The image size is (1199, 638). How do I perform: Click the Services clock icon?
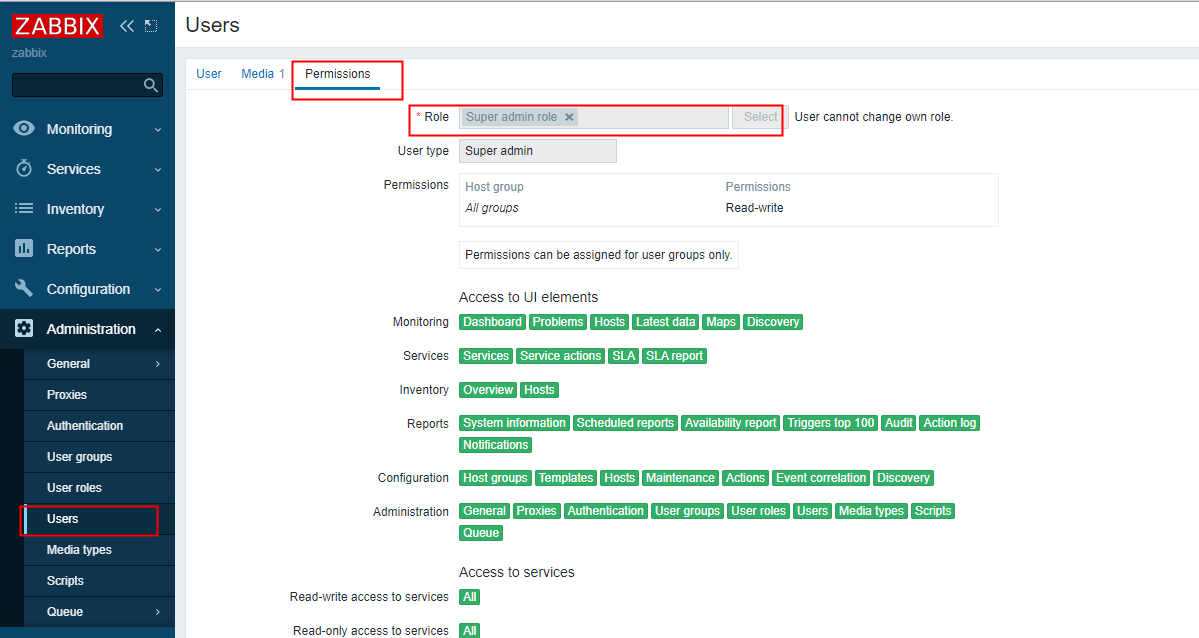pos(25,169)
